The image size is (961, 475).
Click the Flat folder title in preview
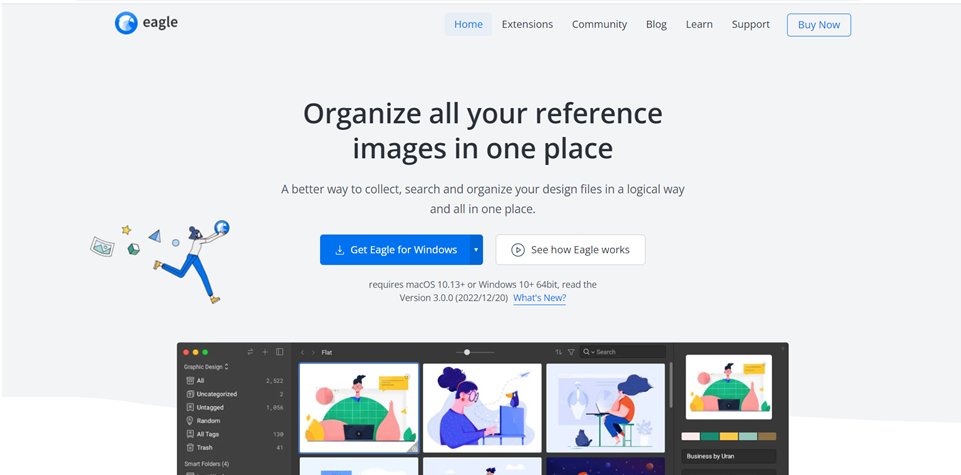pyautogui.click(x=327, y=352)
